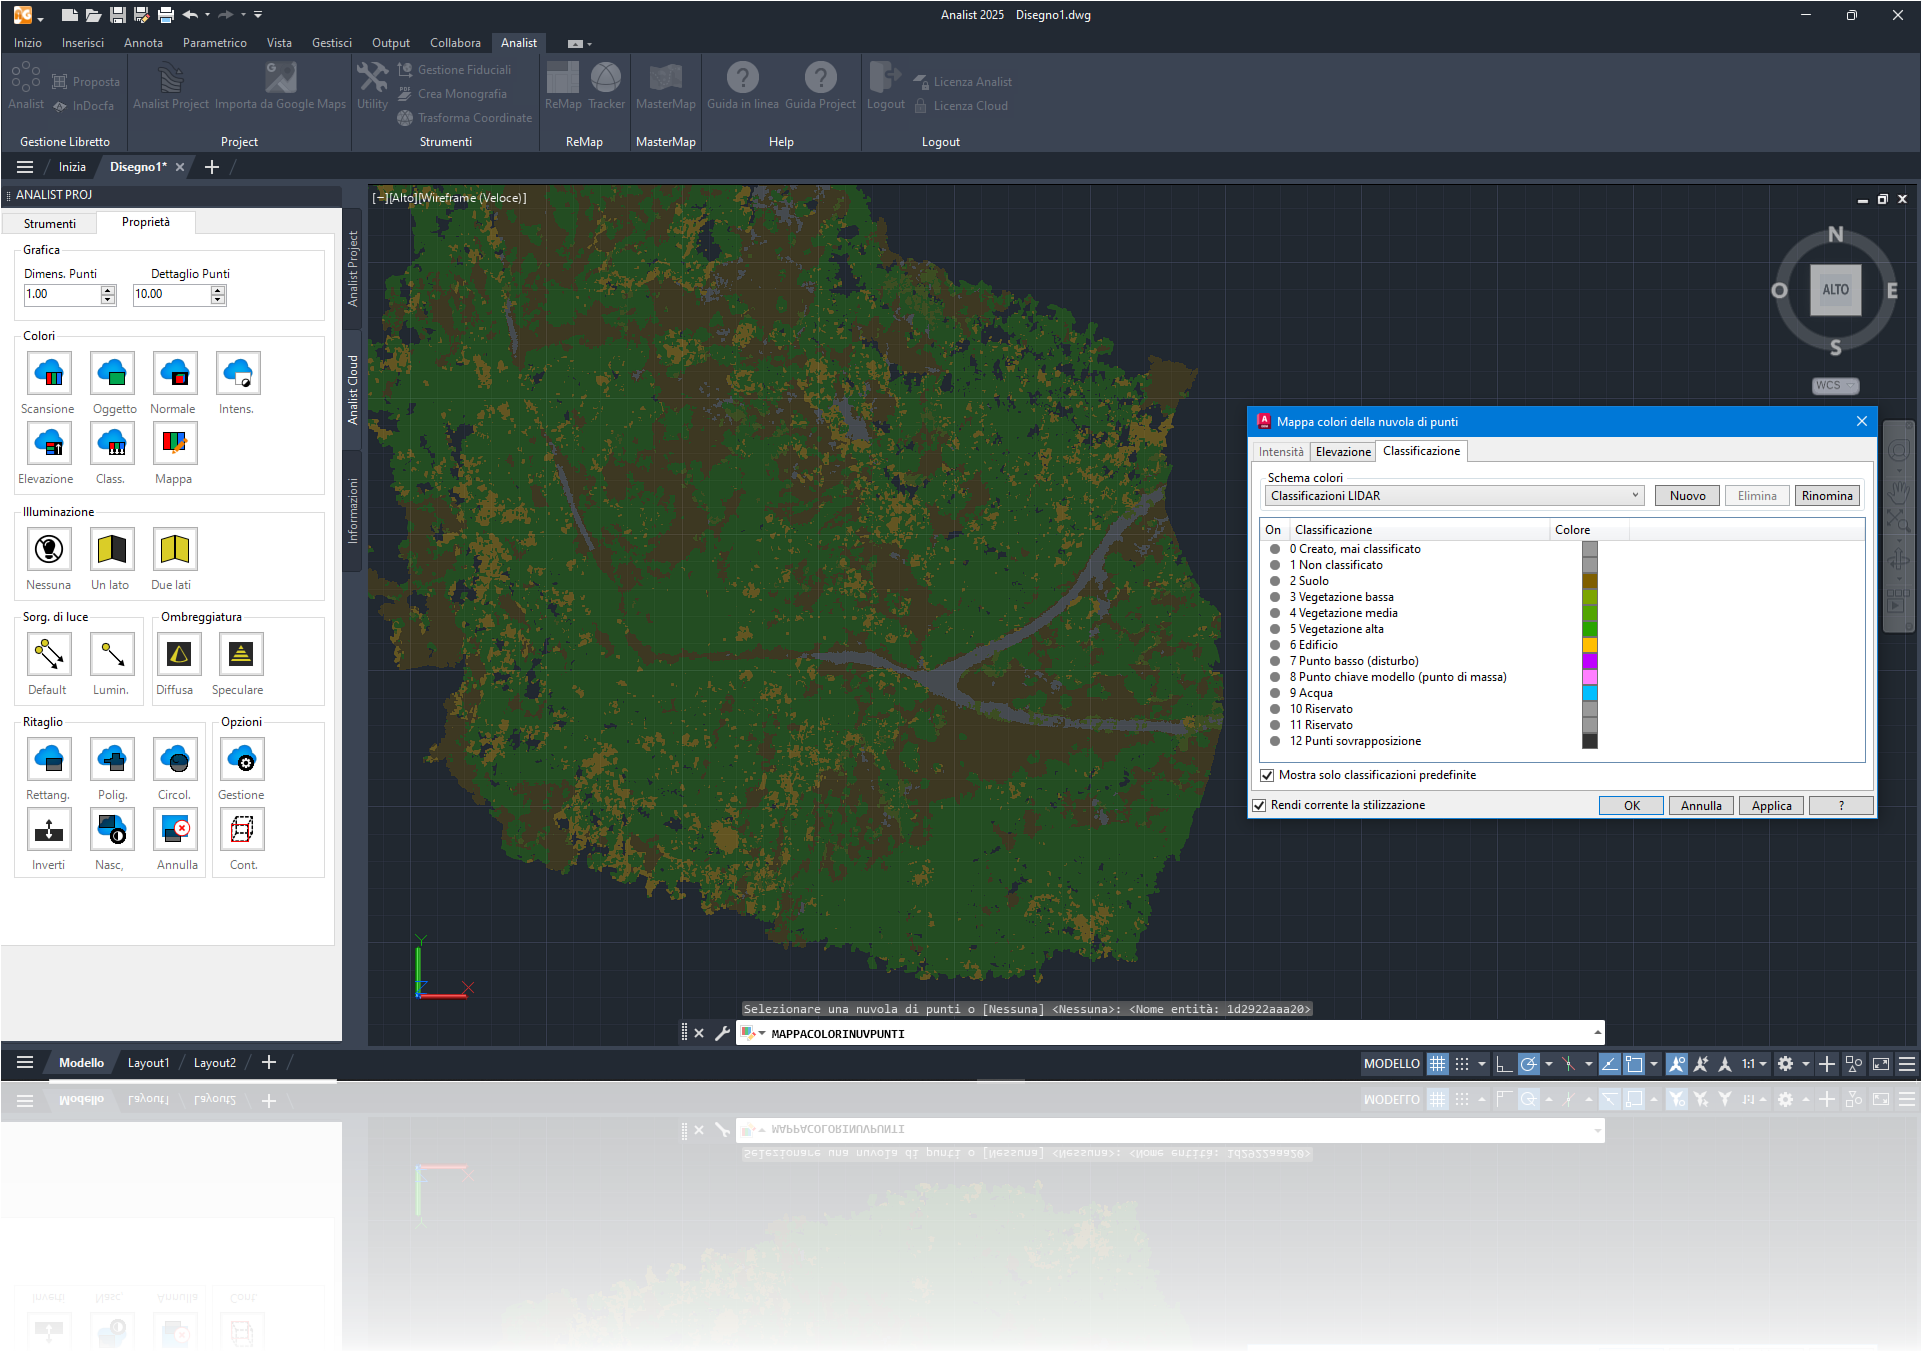The height and width of the screenshot is (1353, 1922).
Task: Select Speculare shading
Action: tap(241, 655)
